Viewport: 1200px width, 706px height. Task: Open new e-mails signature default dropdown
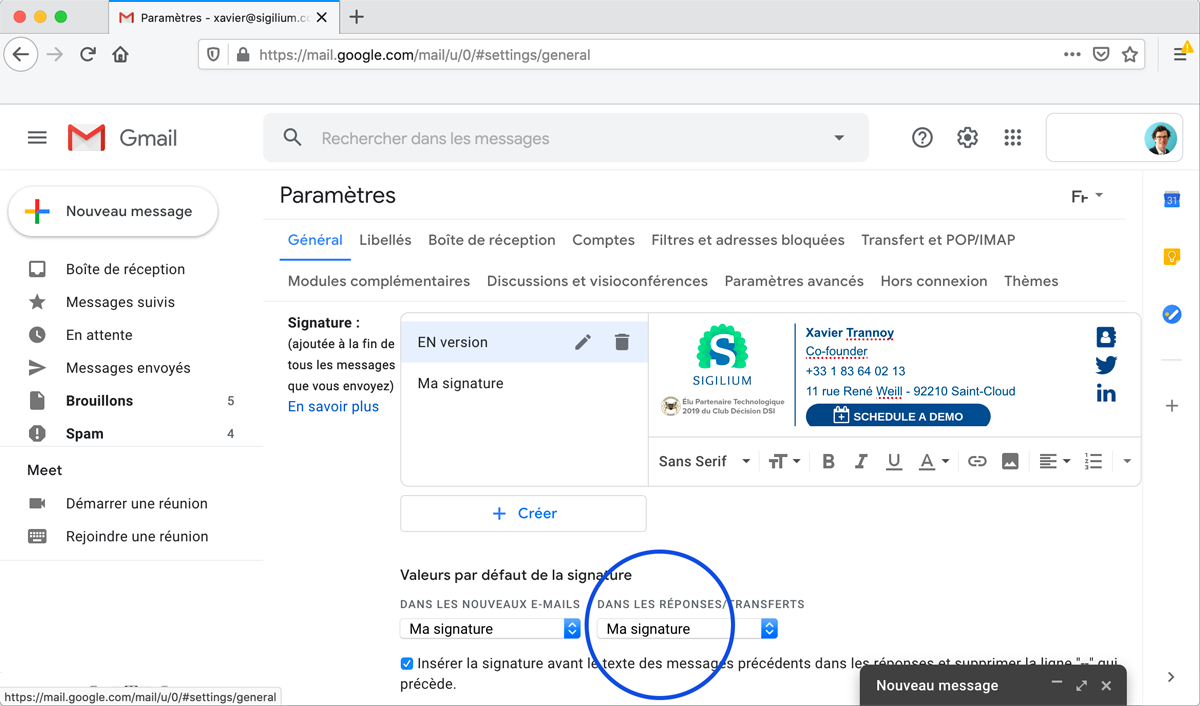490,628
